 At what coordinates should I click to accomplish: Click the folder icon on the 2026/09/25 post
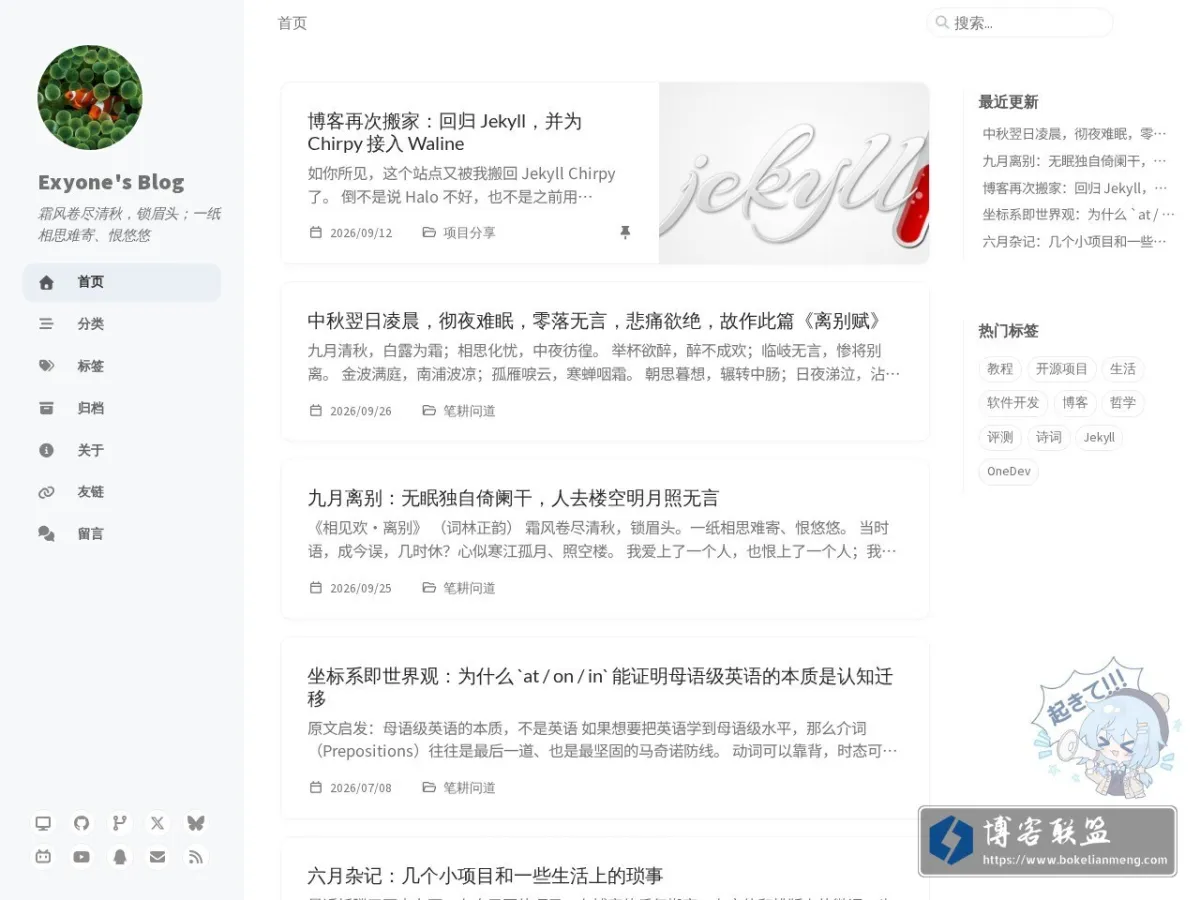(x=429, y=588)
